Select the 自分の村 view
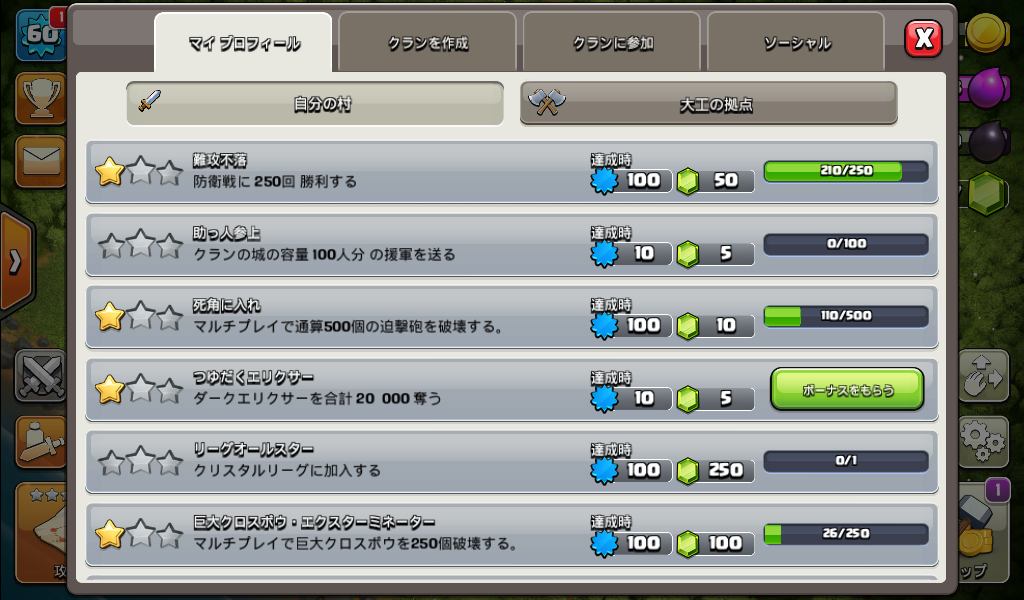The image size is (1024, 600). point(315,103)
